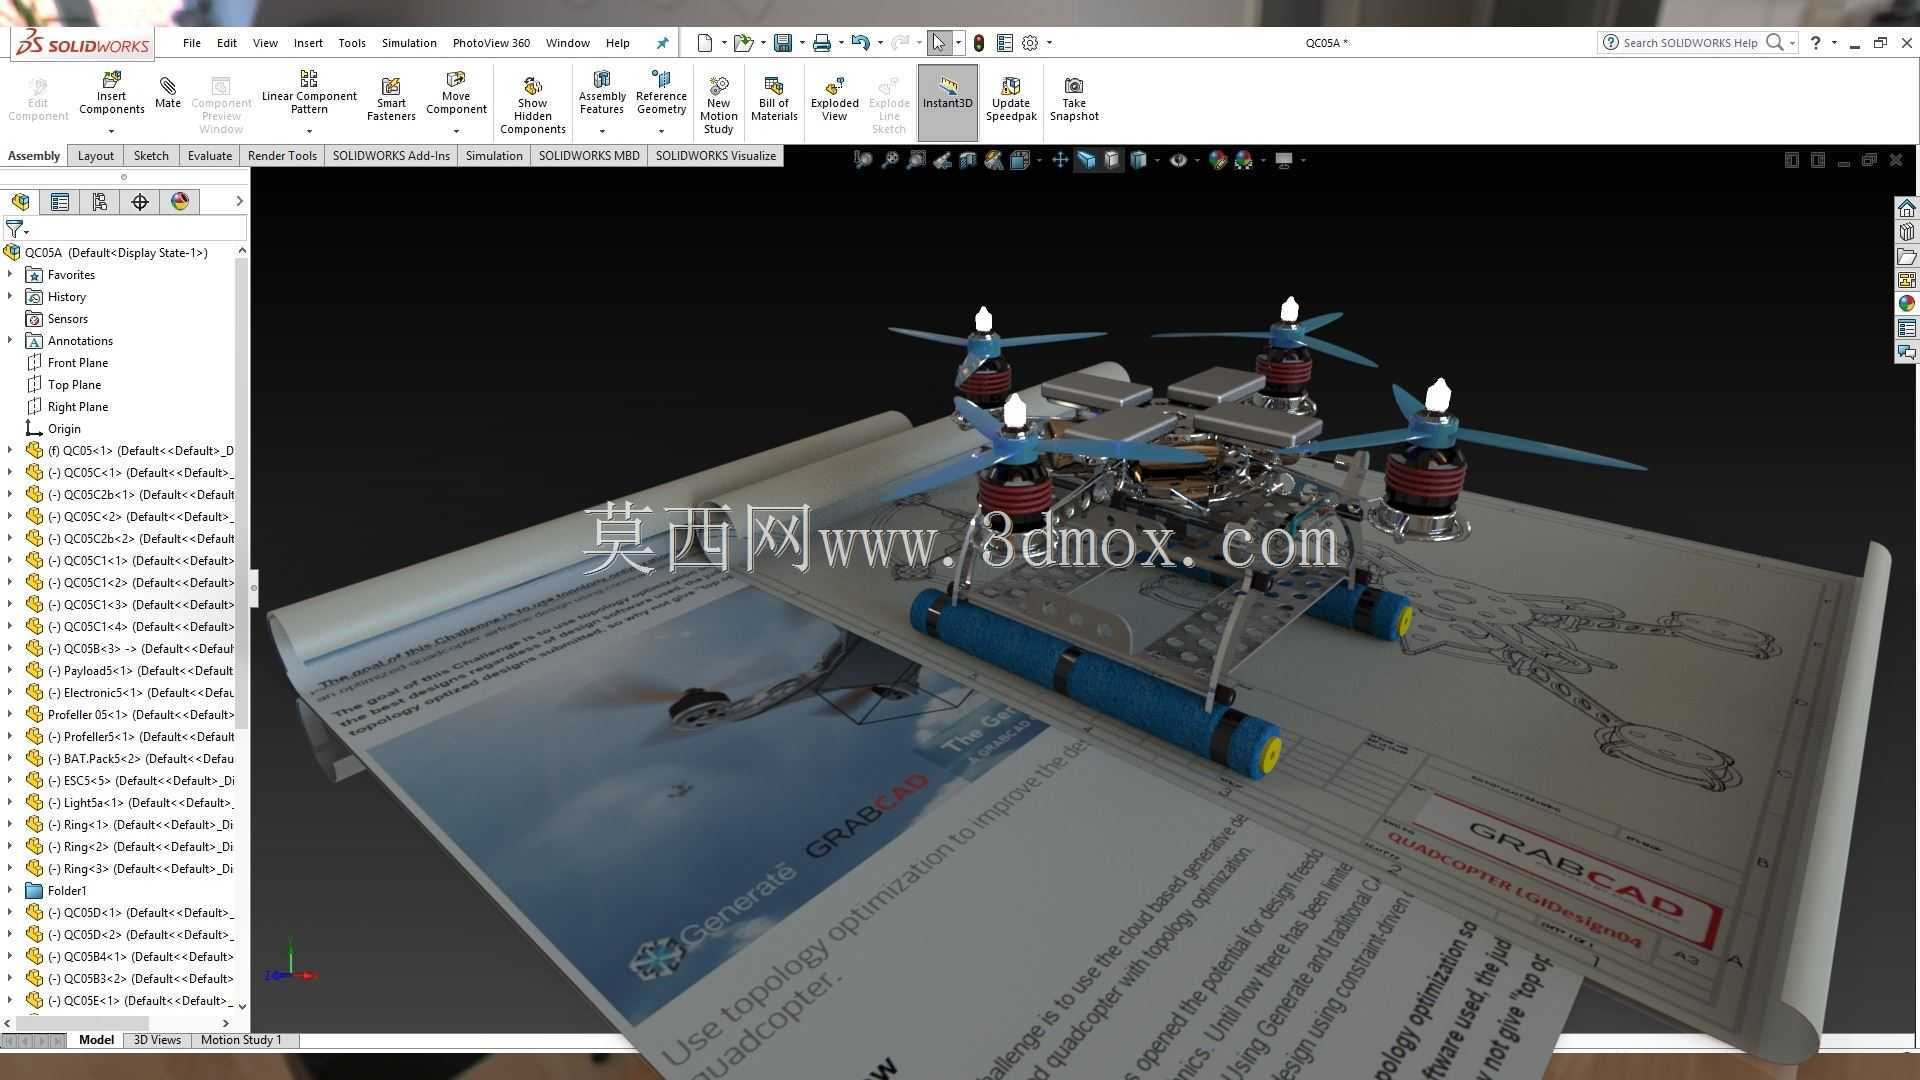Screen dimensions: 1920x1080
Task: Open SOLIDWORKS Resources home icon in task pane
Action: coord(1907,208)
